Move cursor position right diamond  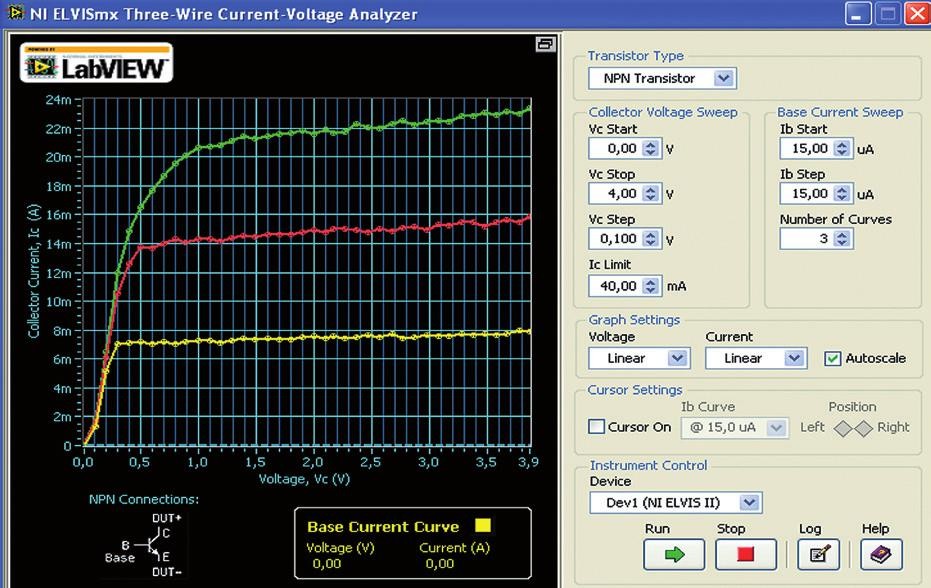pos(863,428)
